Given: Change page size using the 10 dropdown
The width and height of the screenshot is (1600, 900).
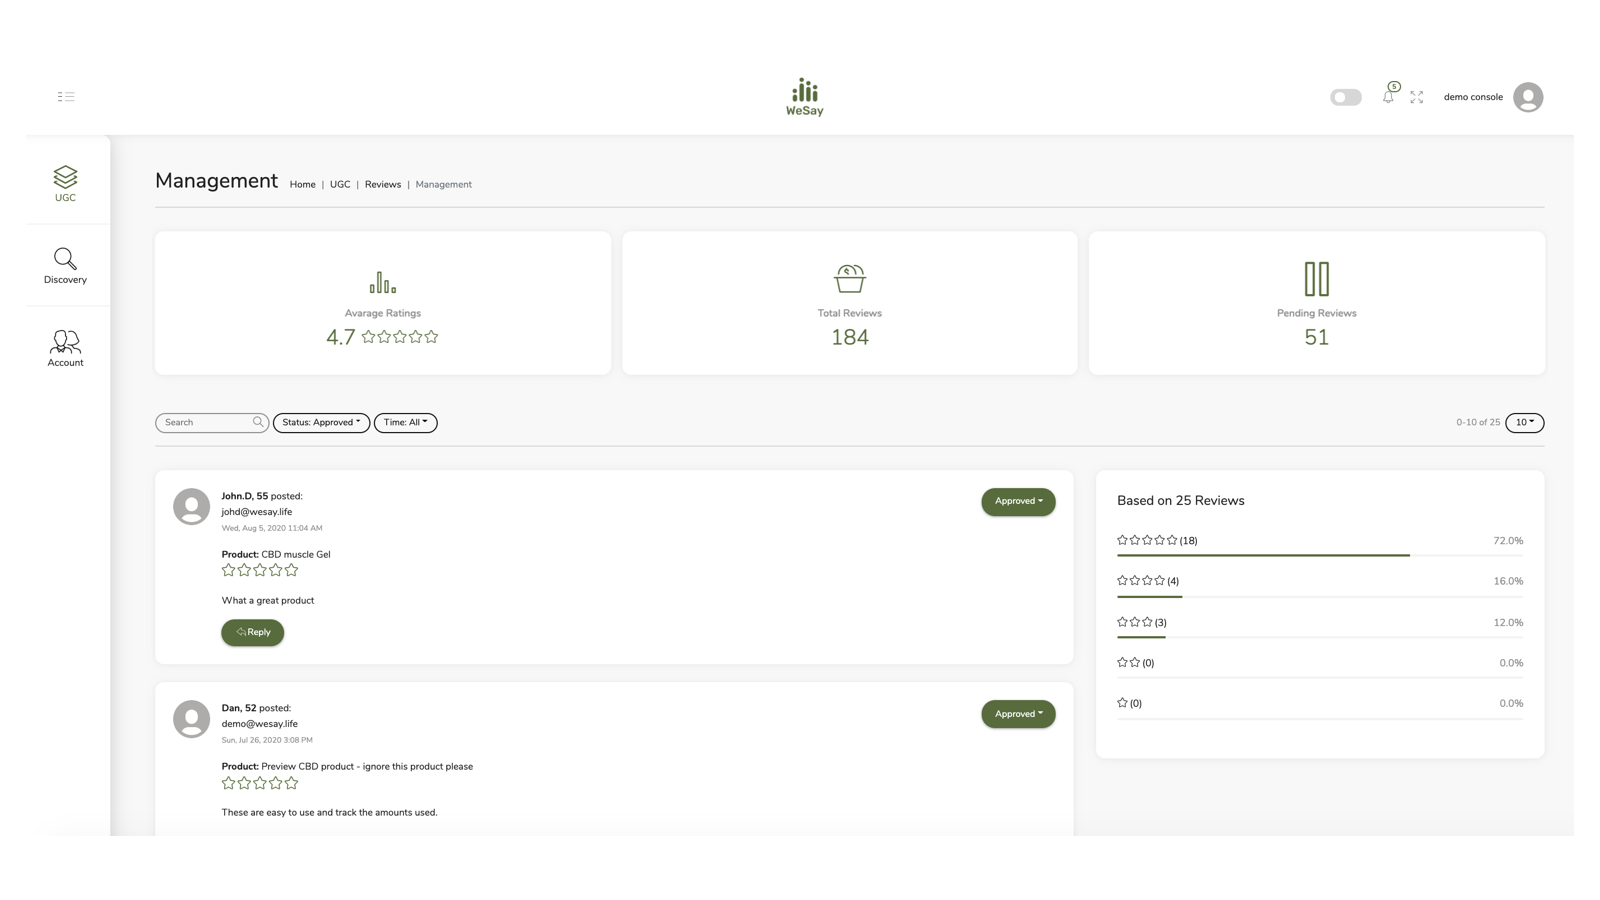Looking at the screenshot, I should 1524,422.
